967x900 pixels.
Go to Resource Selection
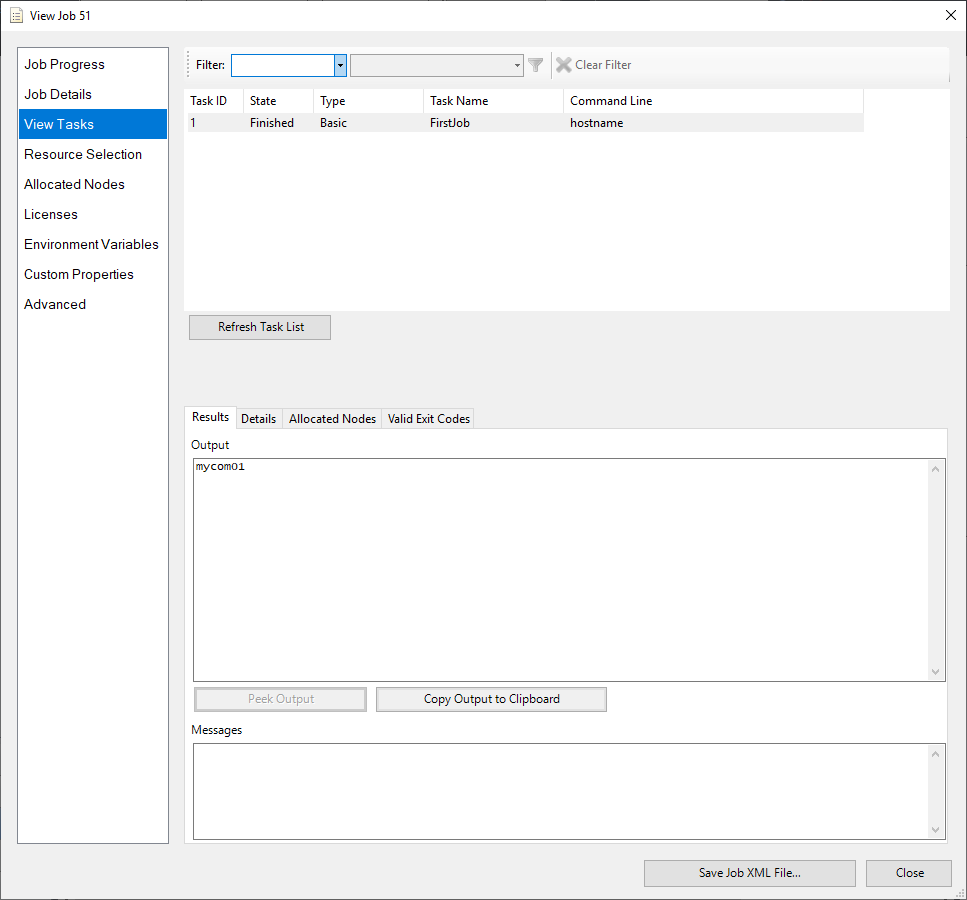tap(82, 154)
